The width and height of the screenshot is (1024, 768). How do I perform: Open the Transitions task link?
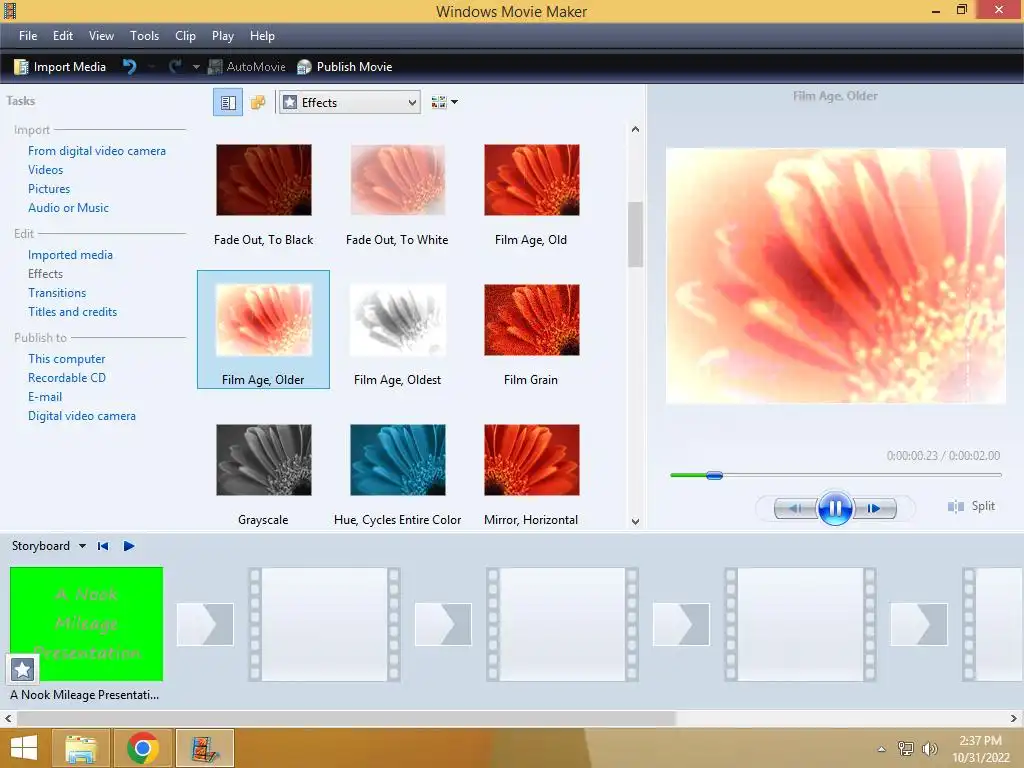pyautogui.click(x=57, y=293)
